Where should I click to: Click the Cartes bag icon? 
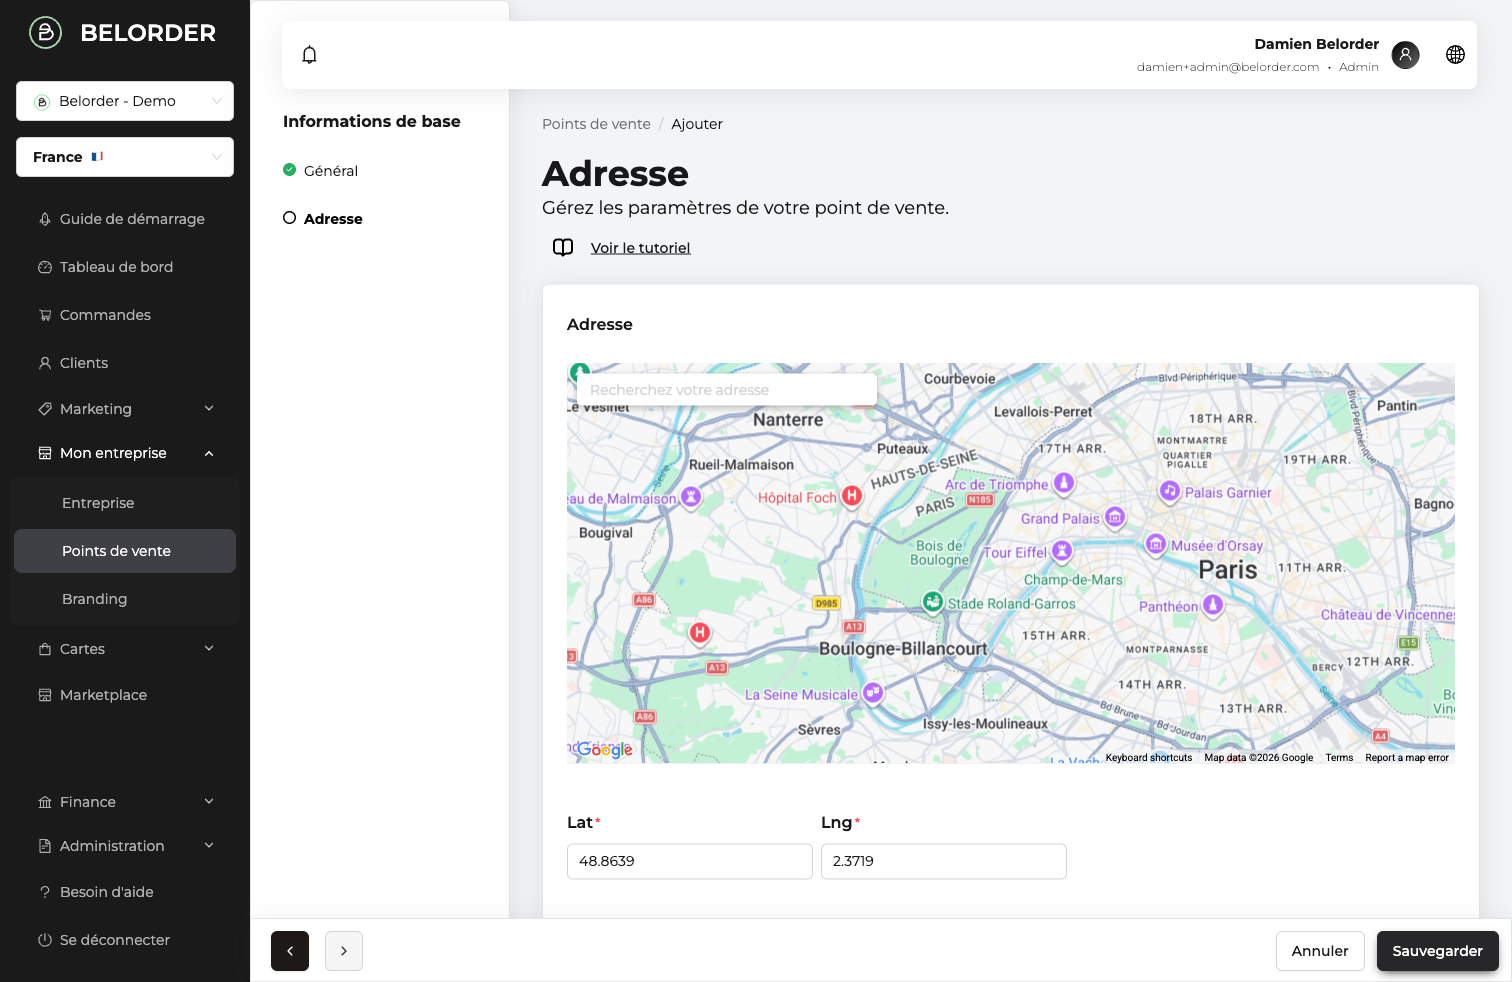tap(45, 649)
